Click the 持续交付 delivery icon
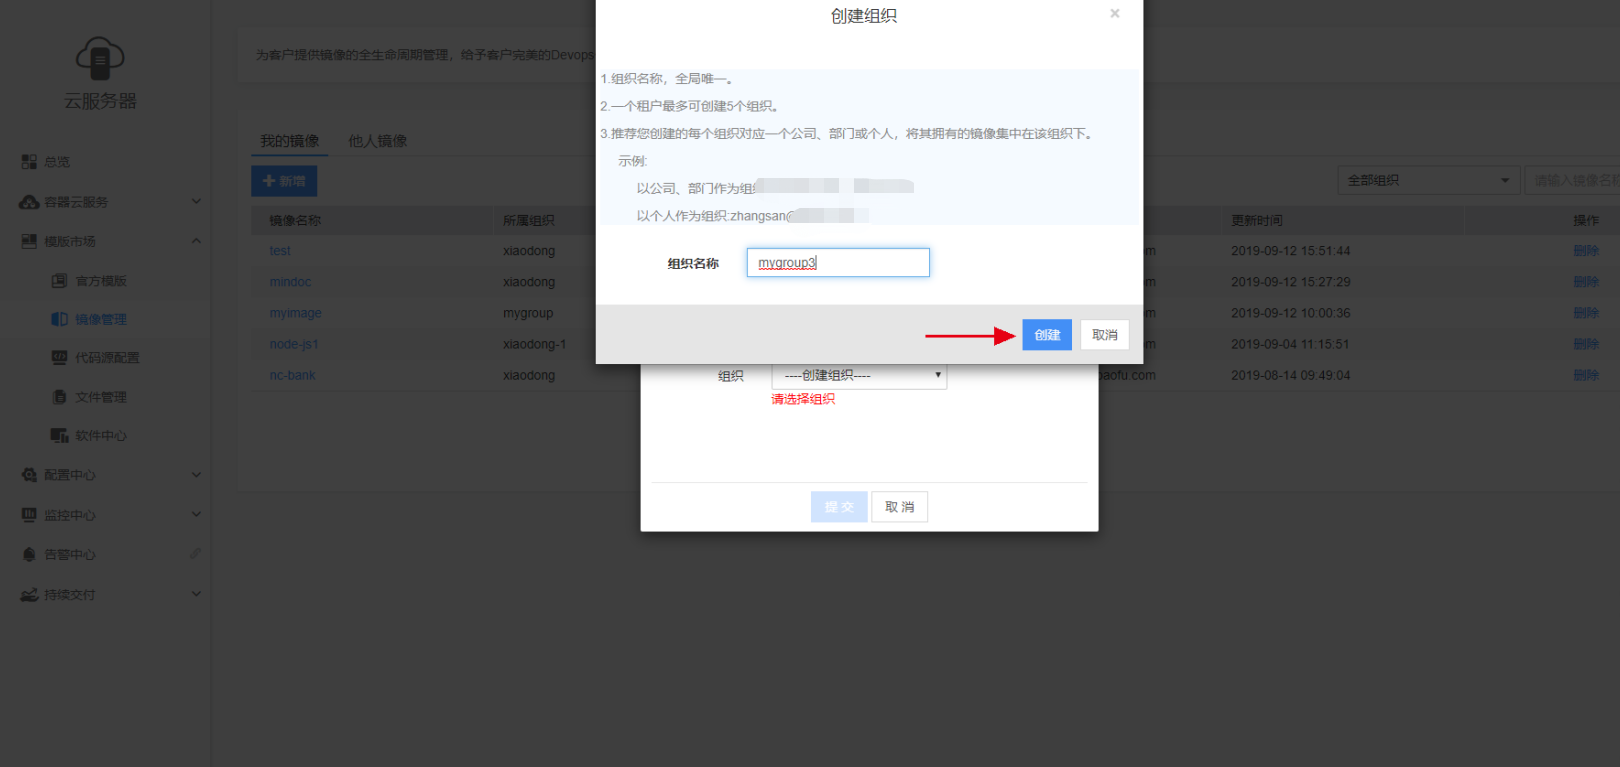Screen dimensions: 1620x767 29,594
